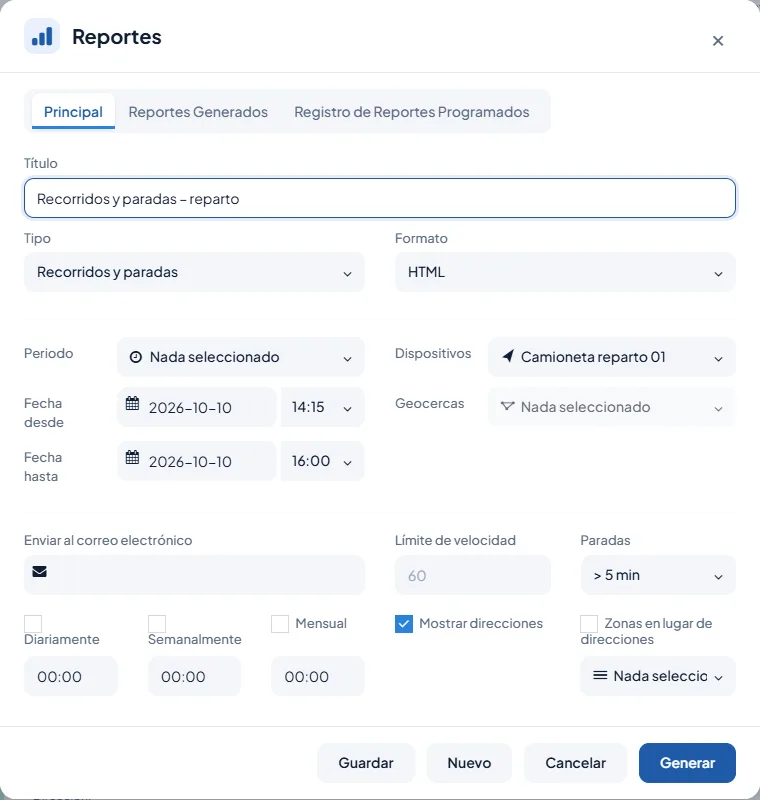Viewport: 760px width, 800px height.
Task: Click the geofence icon in Geocercas selector
Action: (x=507, y=406)
